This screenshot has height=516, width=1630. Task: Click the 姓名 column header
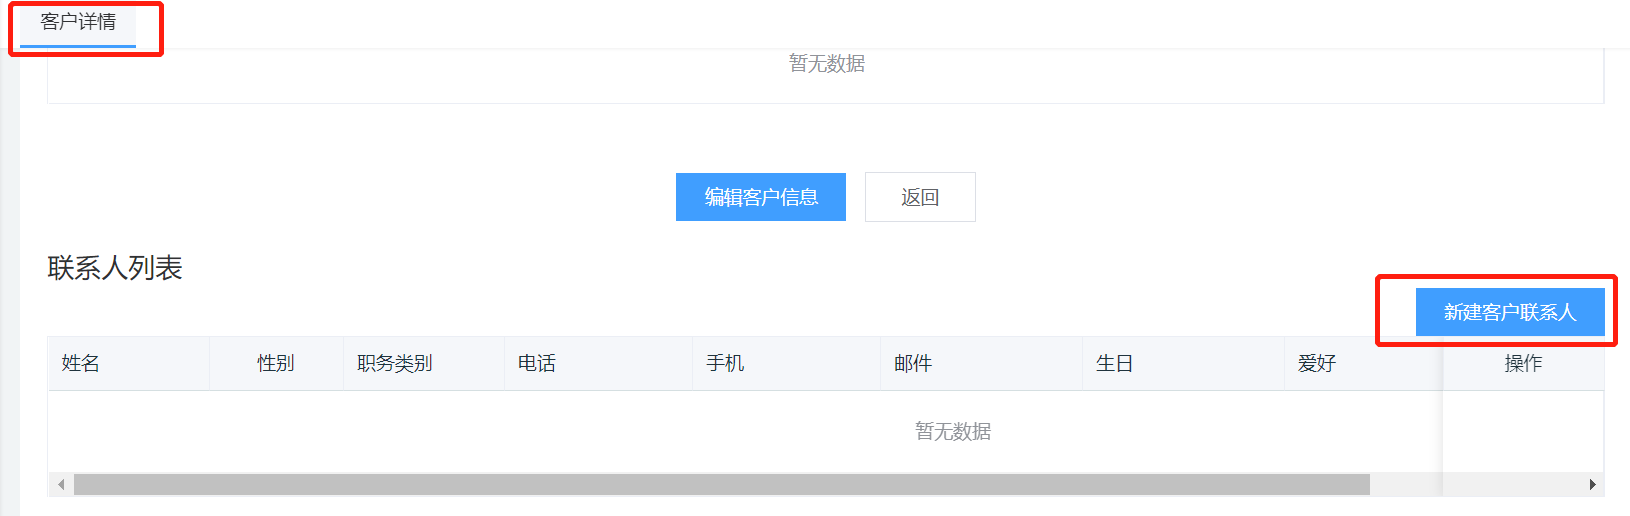[x=81, y=363]
